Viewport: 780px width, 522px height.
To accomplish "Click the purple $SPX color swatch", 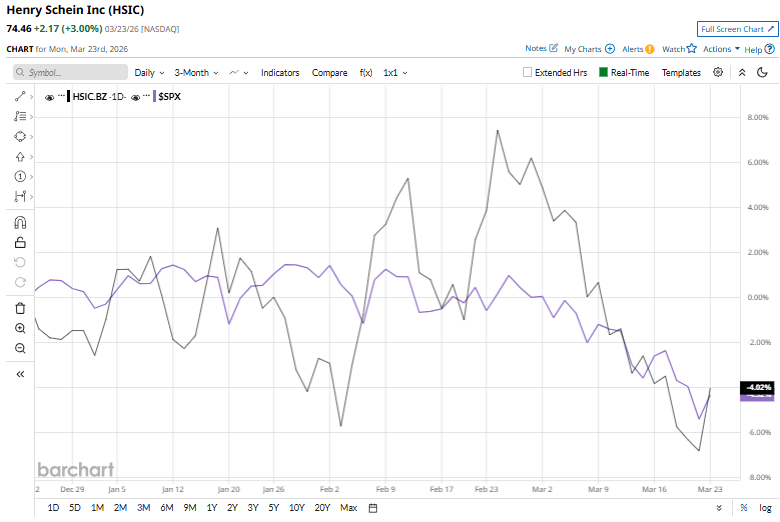I will click(154, 97).
